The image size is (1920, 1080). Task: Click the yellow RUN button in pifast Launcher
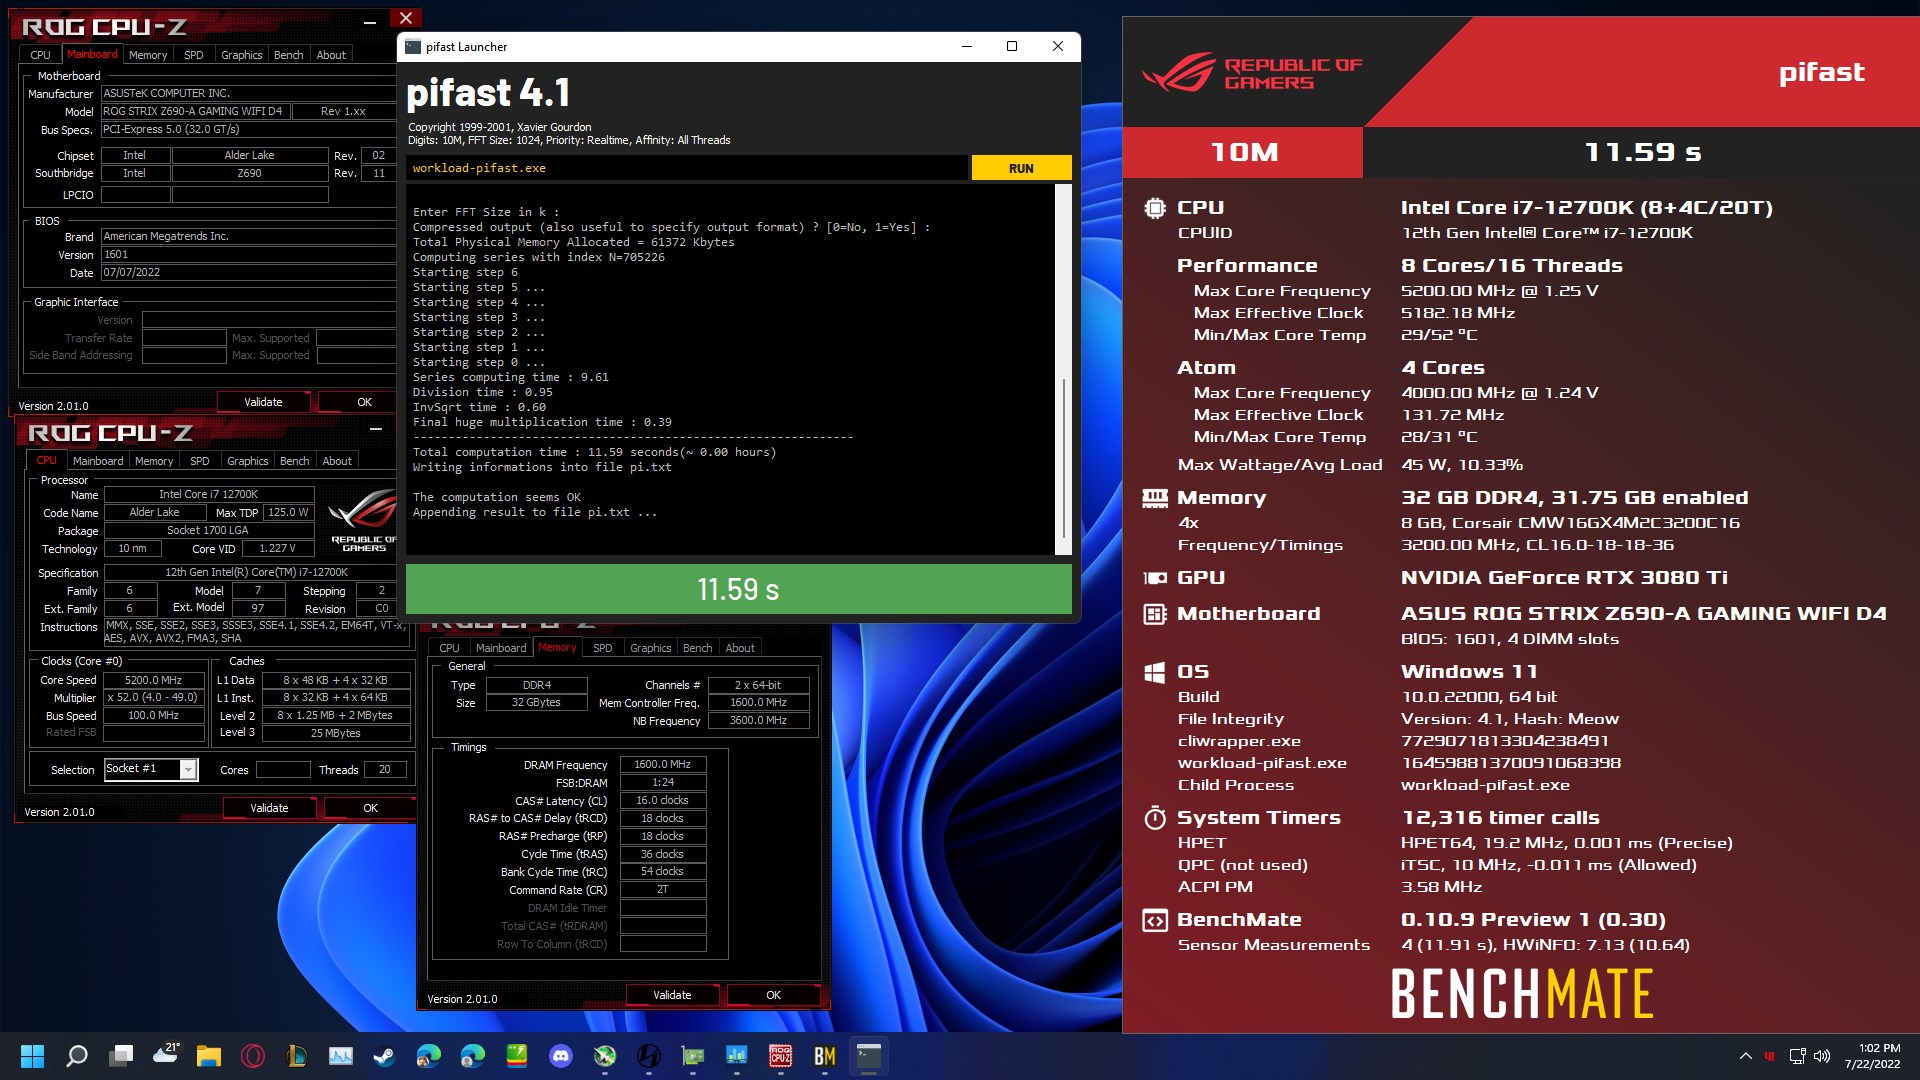pos(1021,168)
